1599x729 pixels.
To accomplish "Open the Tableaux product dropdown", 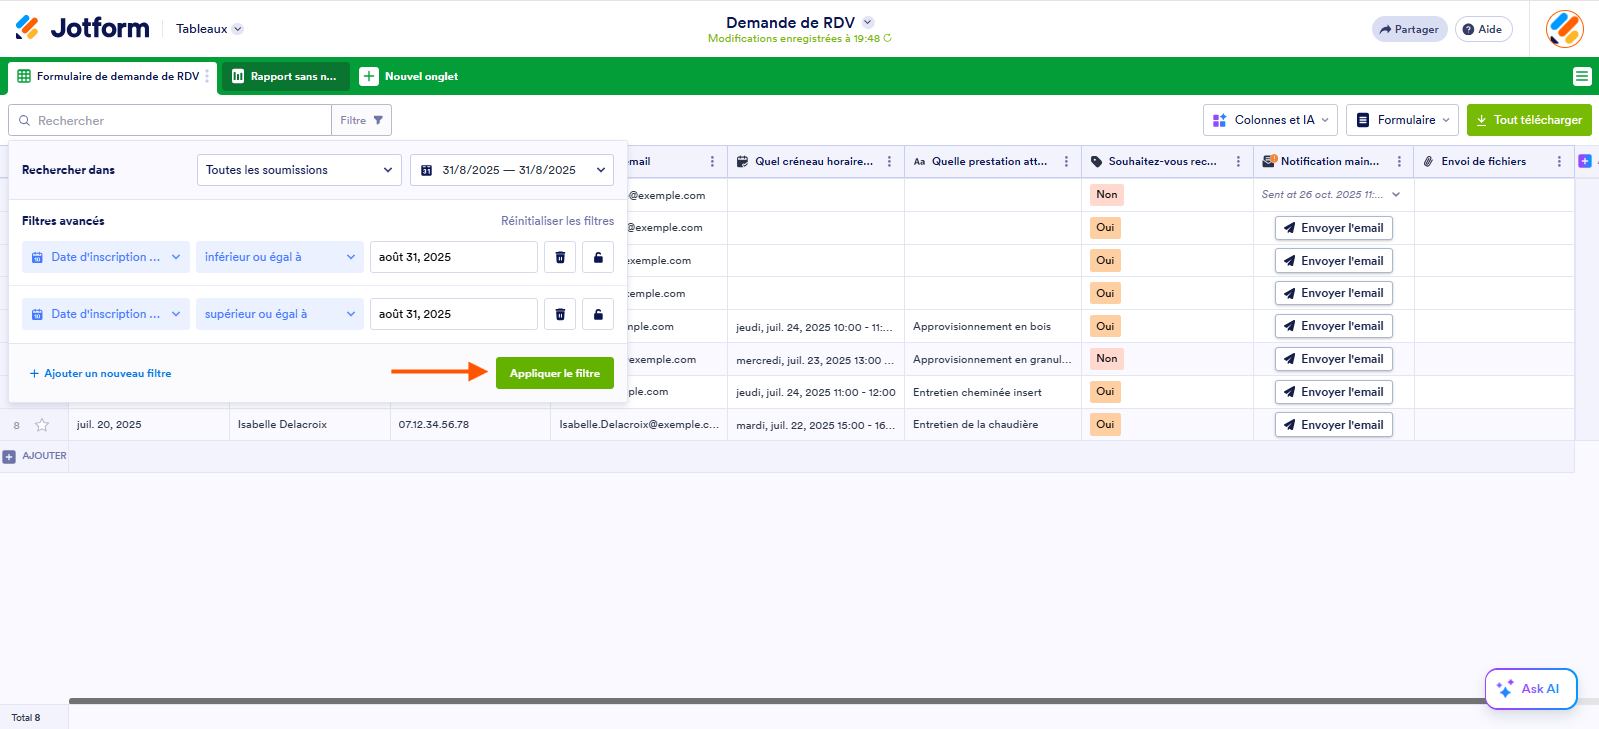I will click(210, 29).
